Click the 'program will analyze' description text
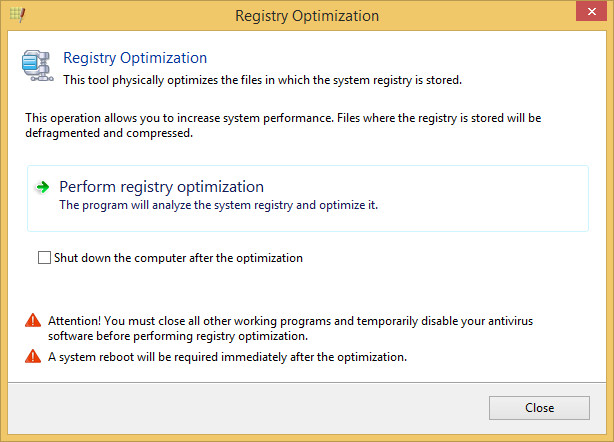Screen dimensions: 614x442 pyautogui.click(x=219, y=205)
